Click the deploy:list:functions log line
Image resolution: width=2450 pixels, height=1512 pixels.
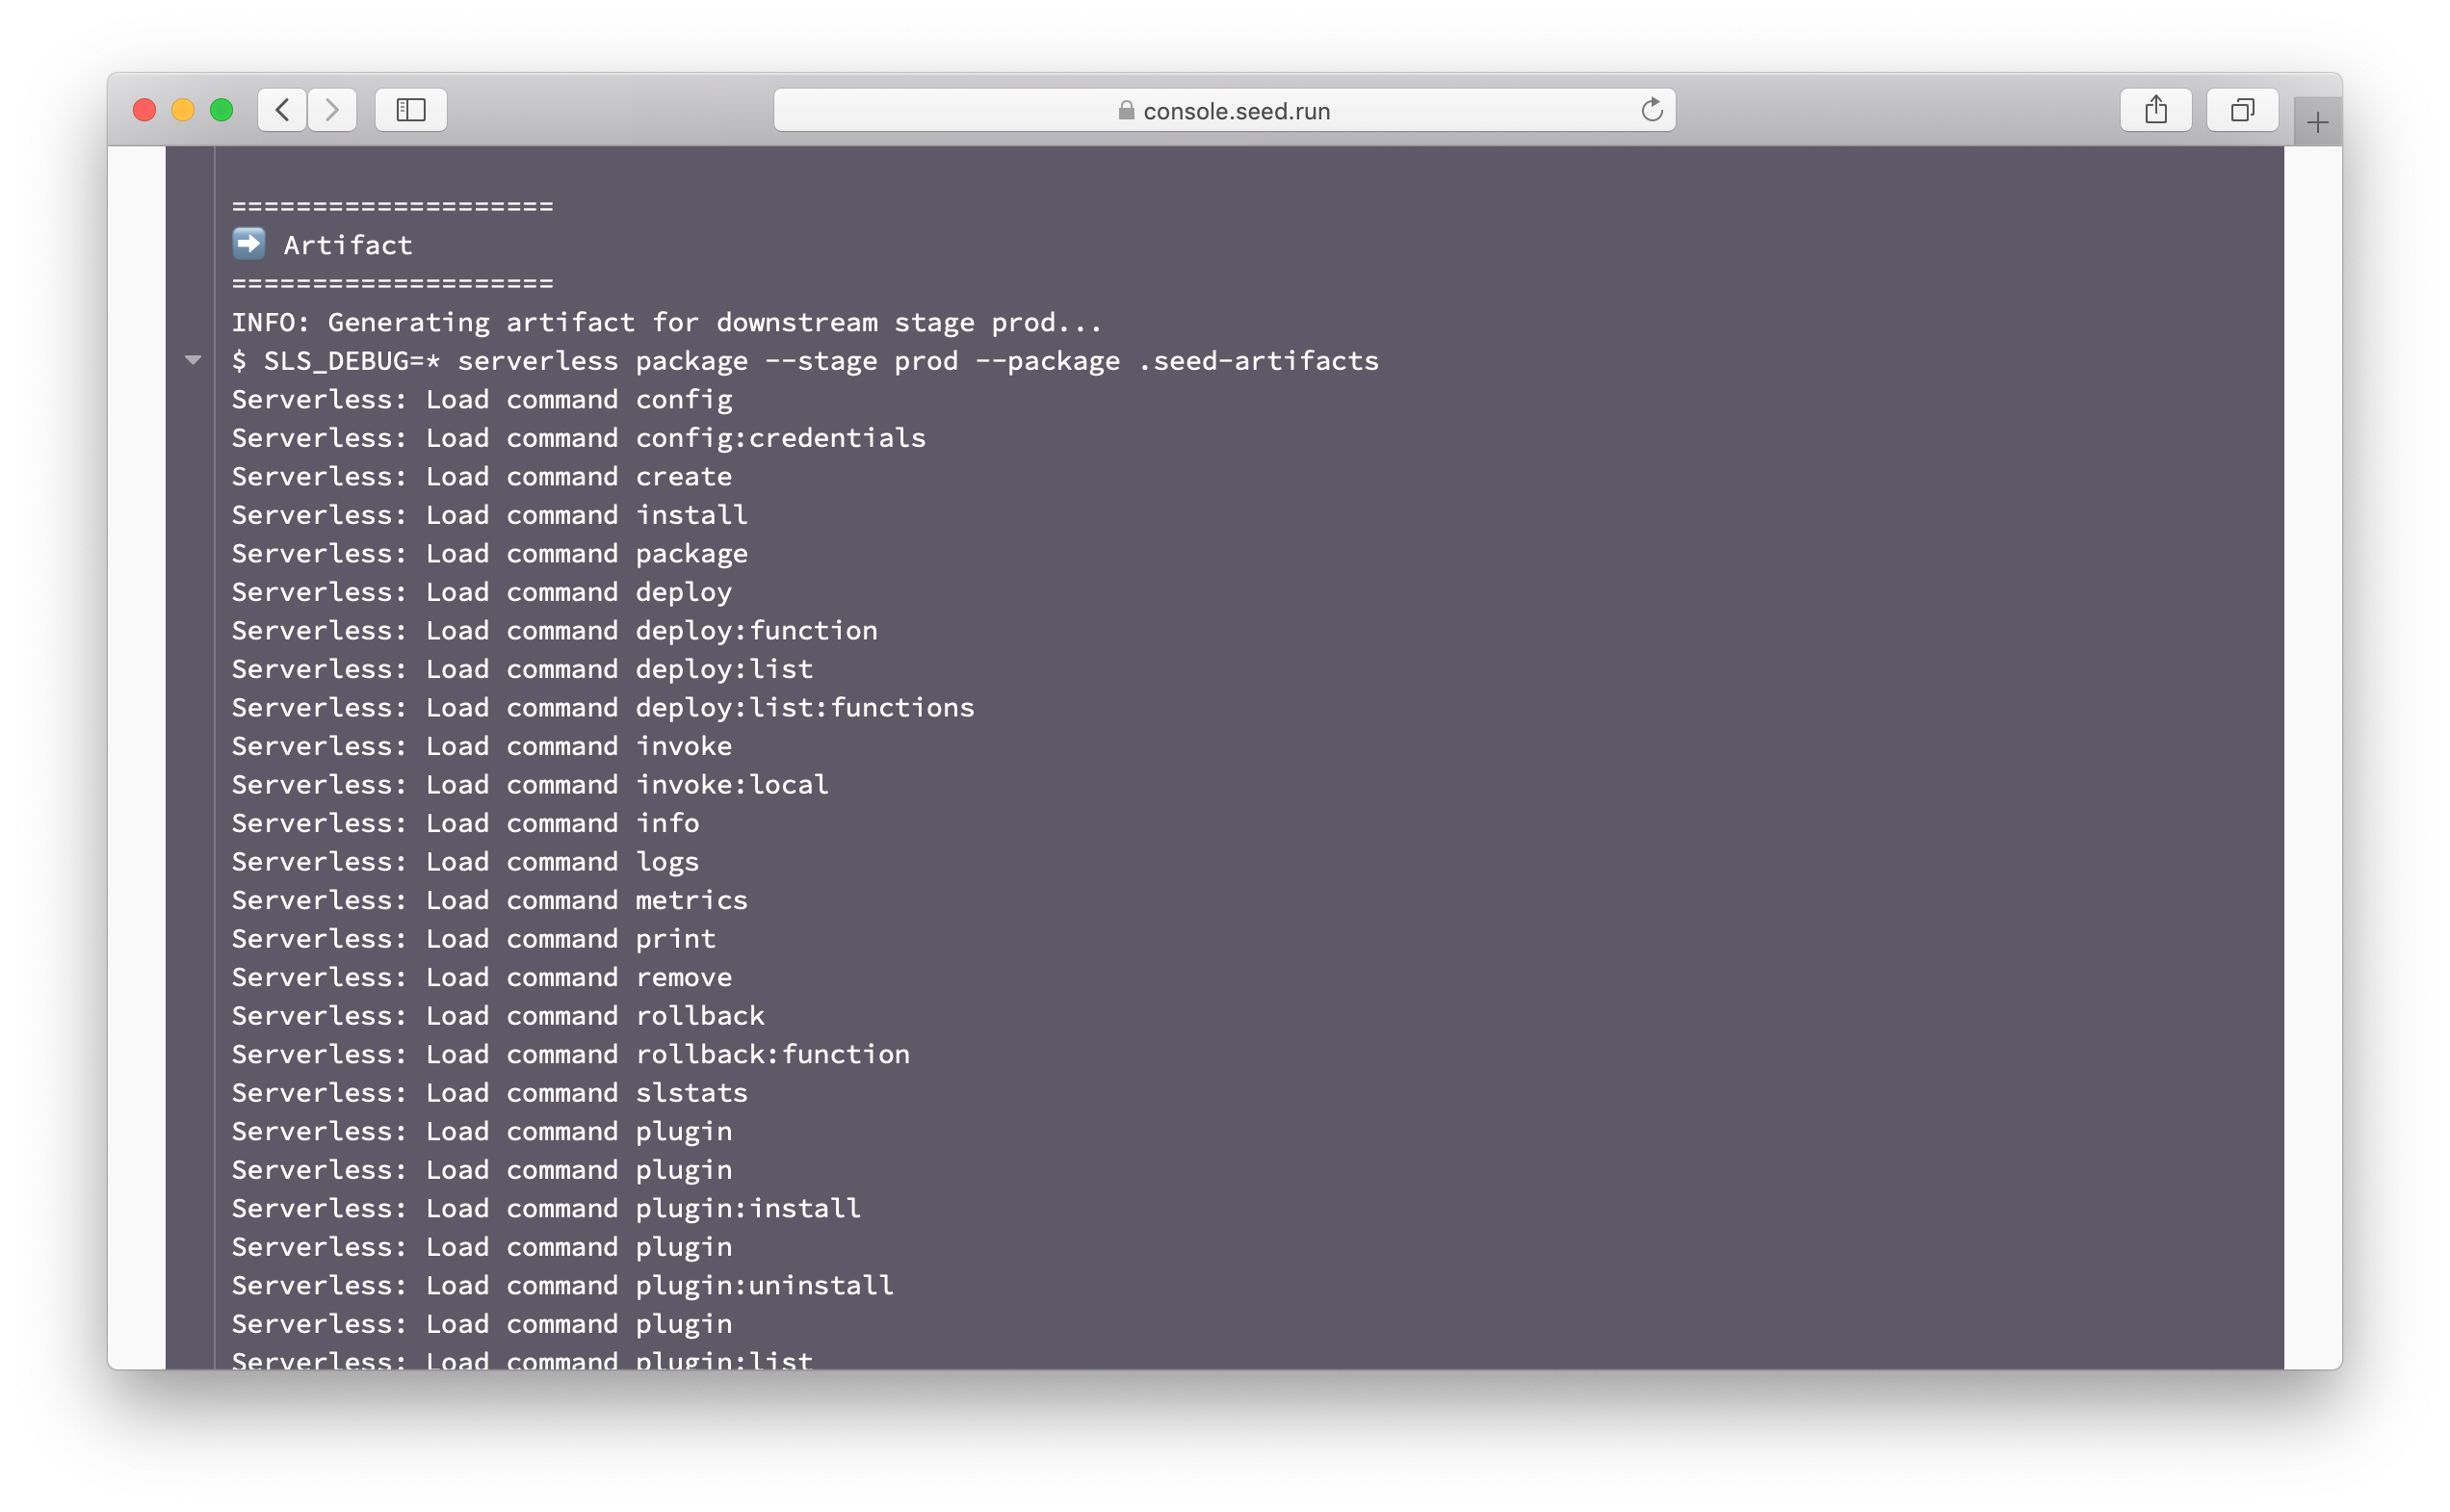pos(602,708)
